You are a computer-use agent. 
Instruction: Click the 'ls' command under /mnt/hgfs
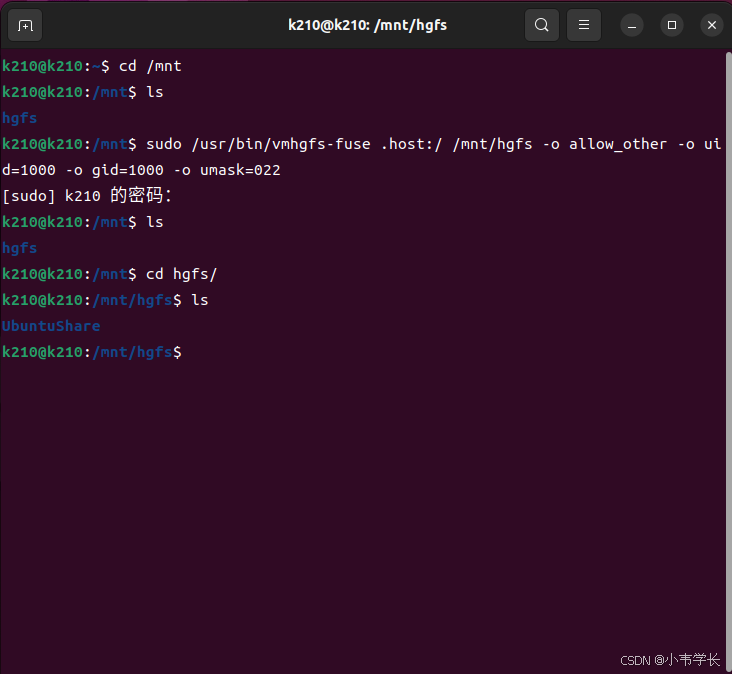[200, 300]
